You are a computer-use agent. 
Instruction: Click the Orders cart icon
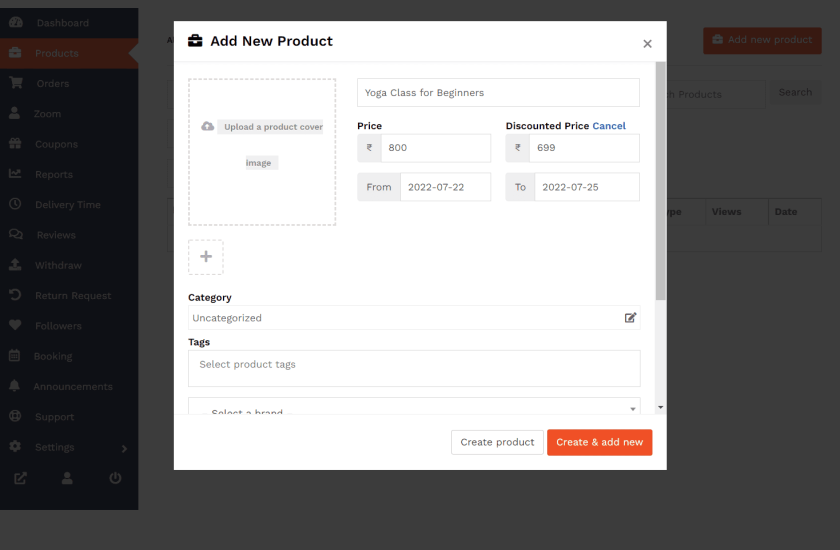[x=16, y=83]
